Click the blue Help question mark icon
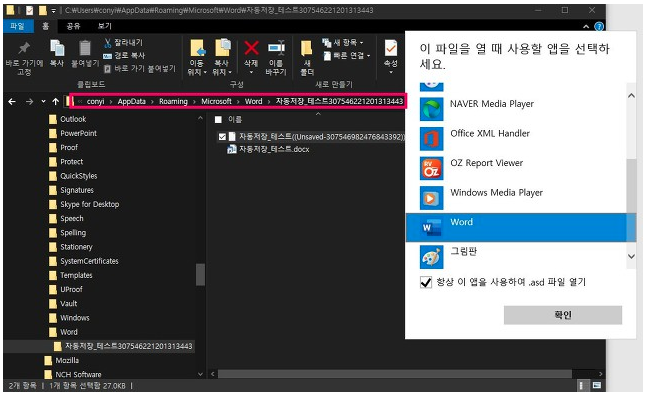The width and height of the screenshot is (651, 394). (599, 27)
